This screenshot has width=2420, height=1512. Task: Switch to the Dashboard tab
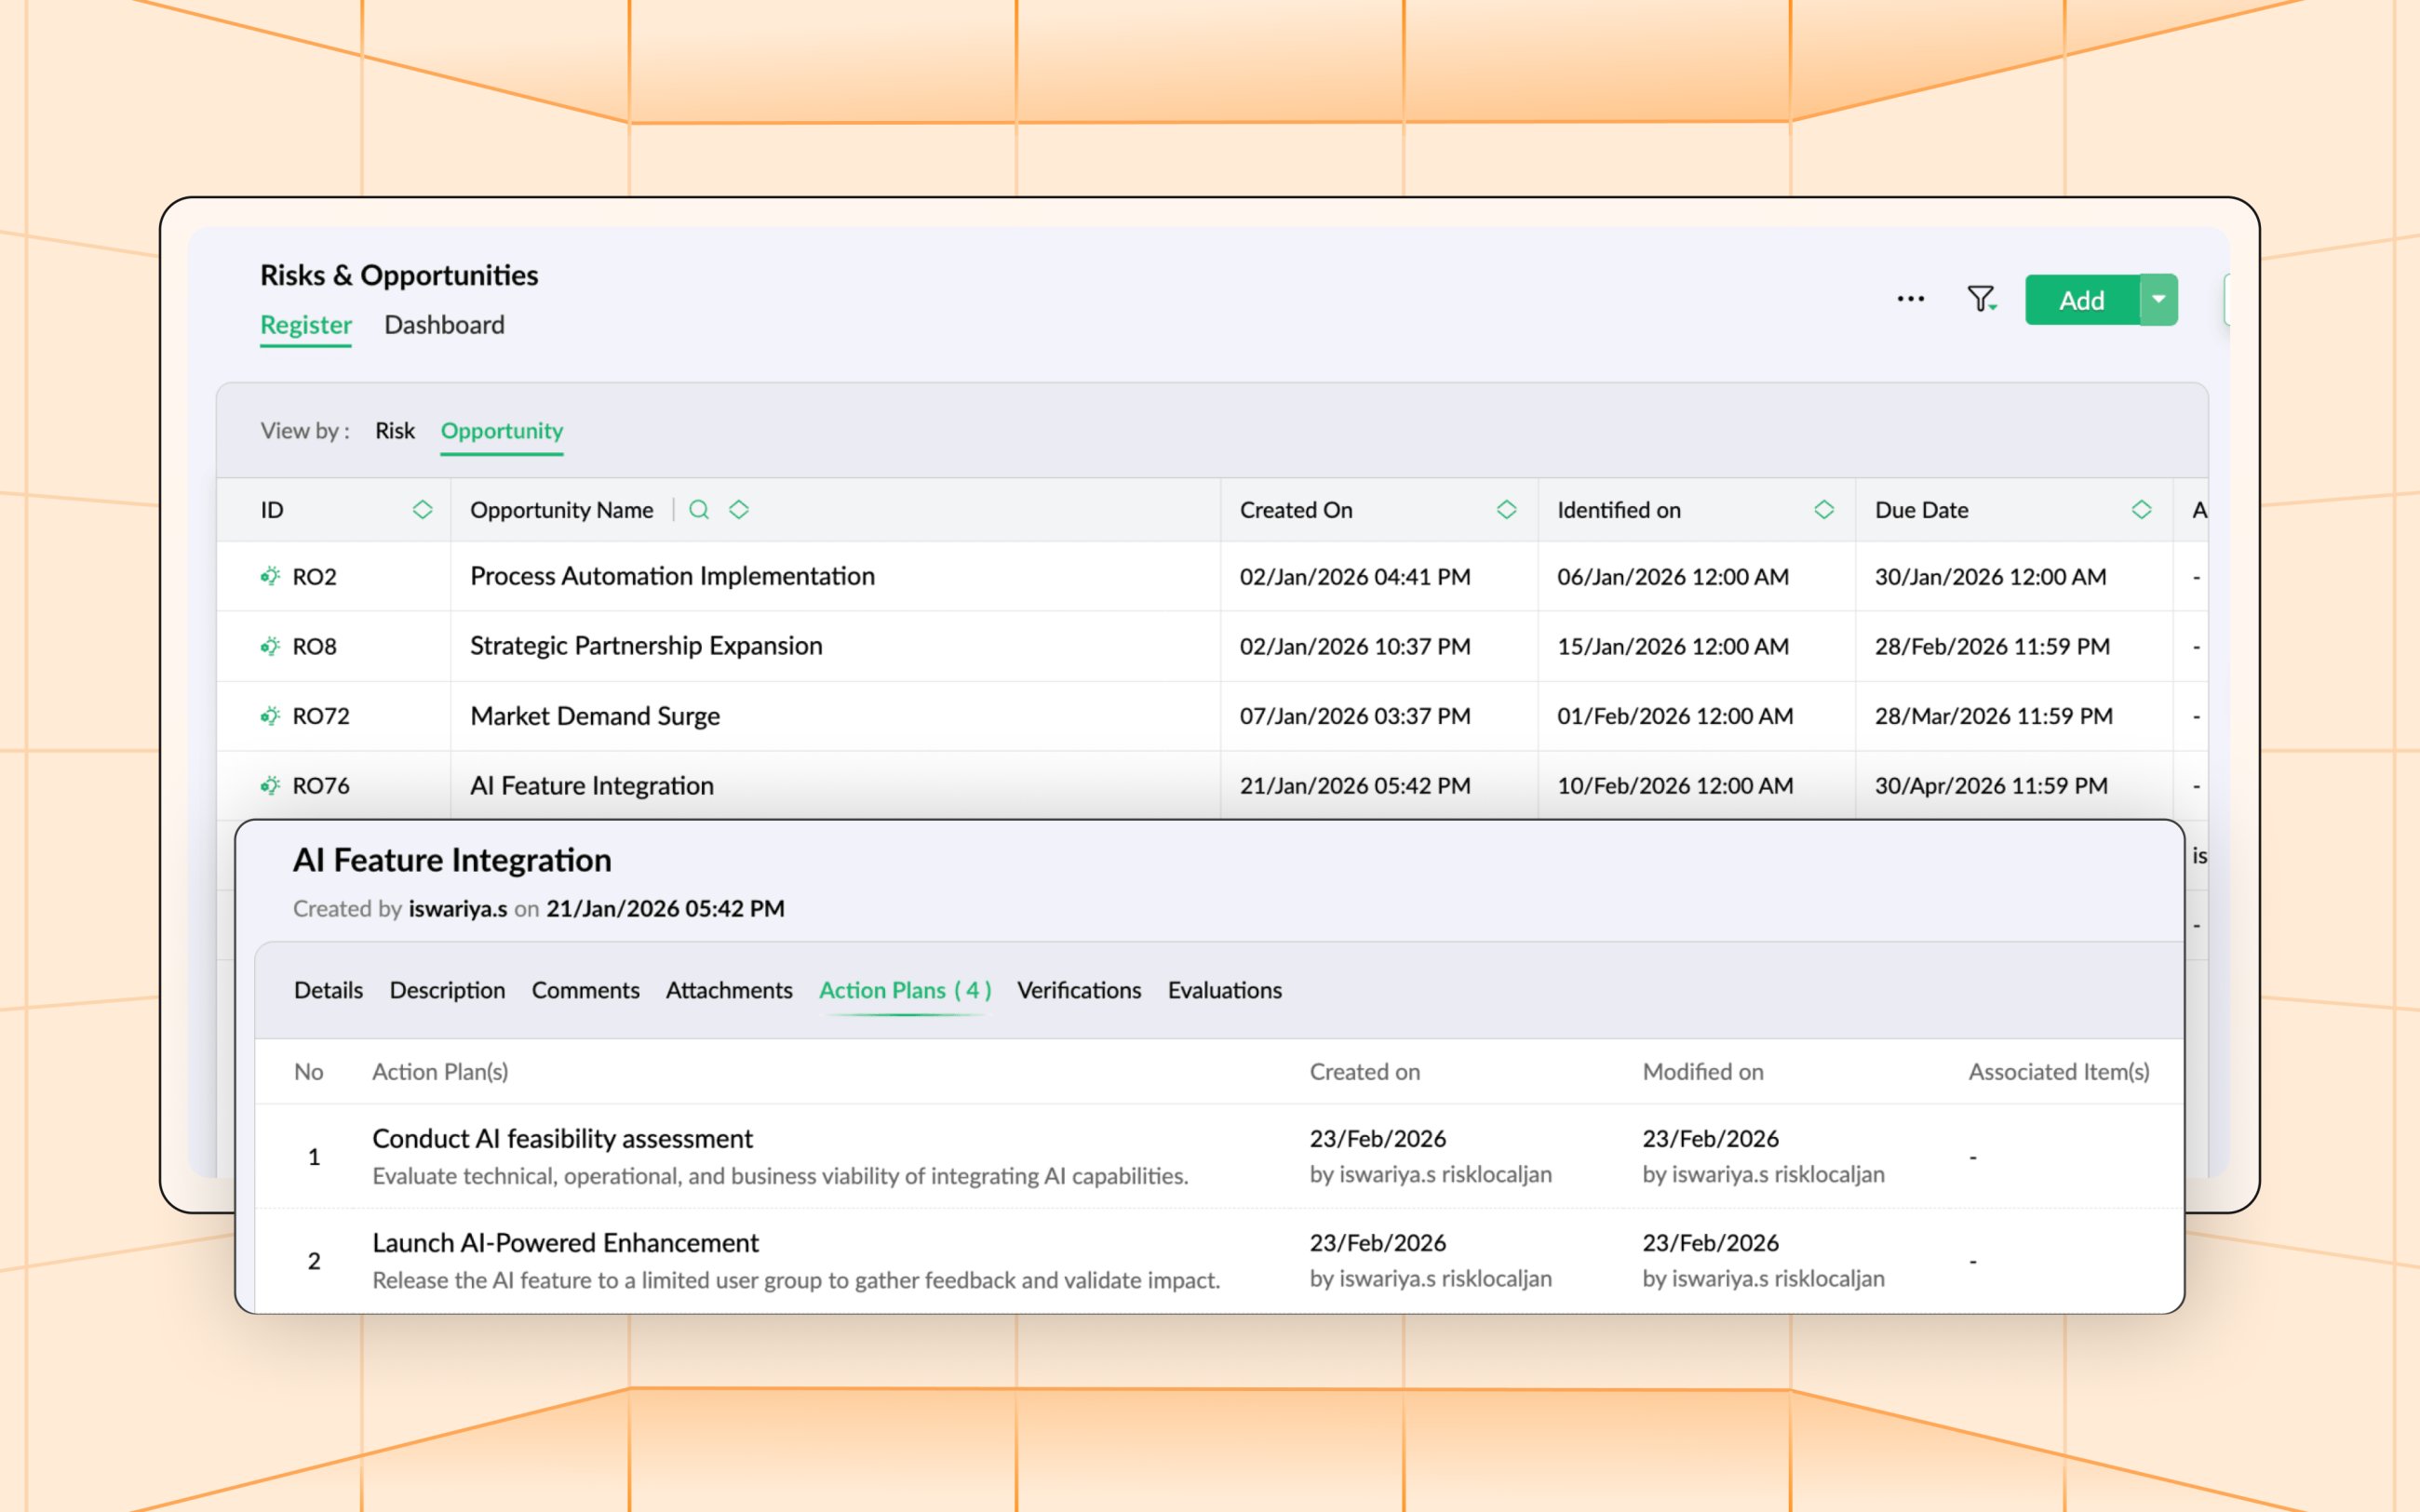point(444,325)
